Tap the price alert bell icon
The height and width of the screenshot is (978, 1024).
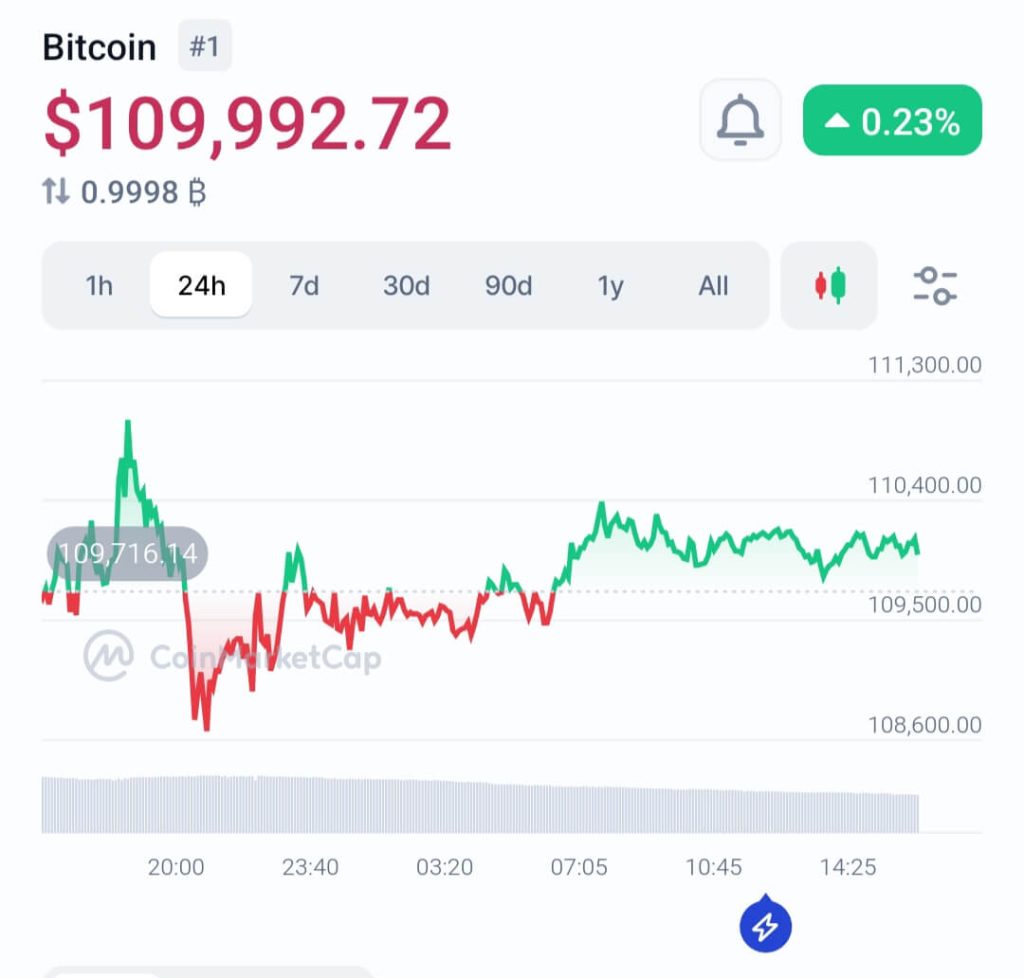(740, 120)
